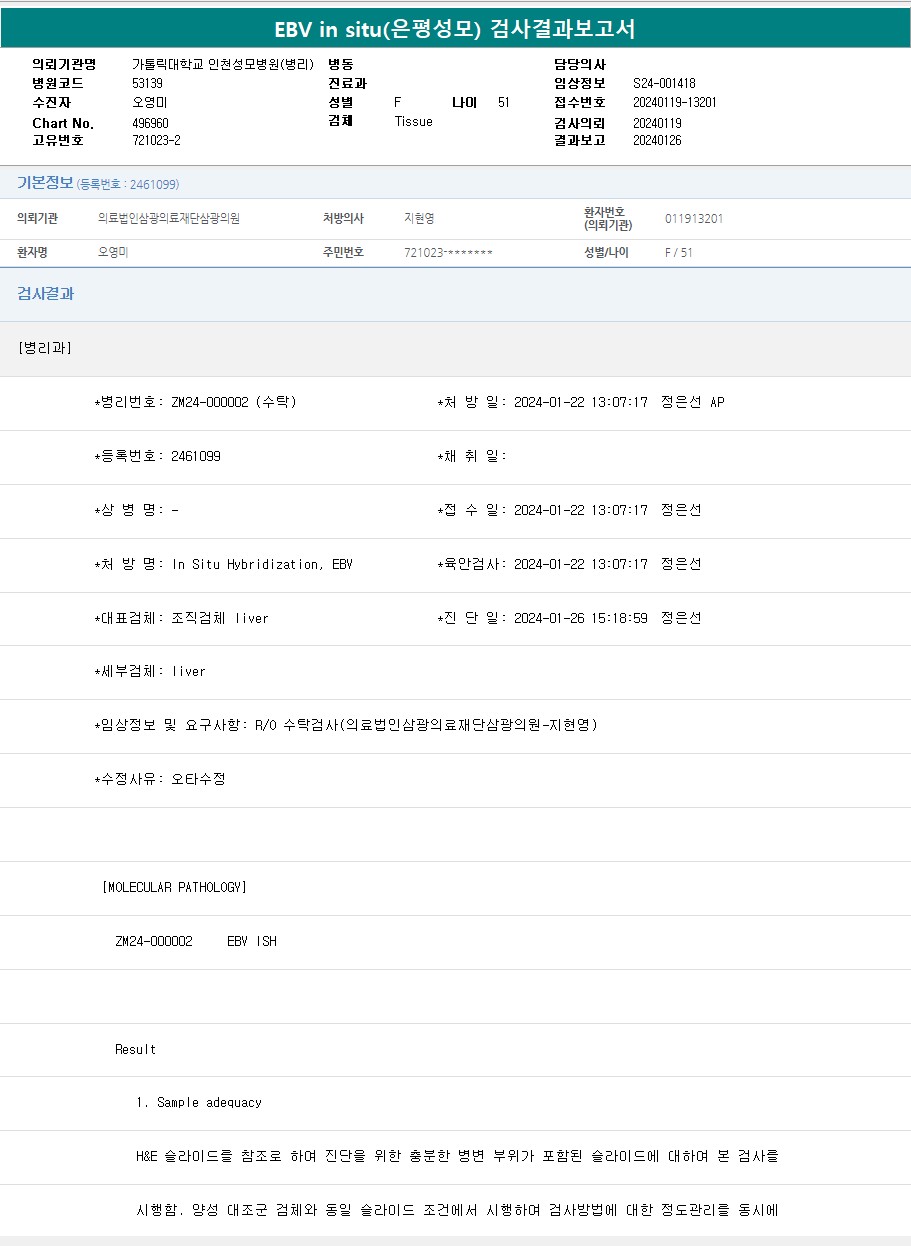Viewport: 911px width, 1246px height.
Task: Select the 처방명 In Situ Hybridization, EBV line
Action: click(x=223, y=564)
